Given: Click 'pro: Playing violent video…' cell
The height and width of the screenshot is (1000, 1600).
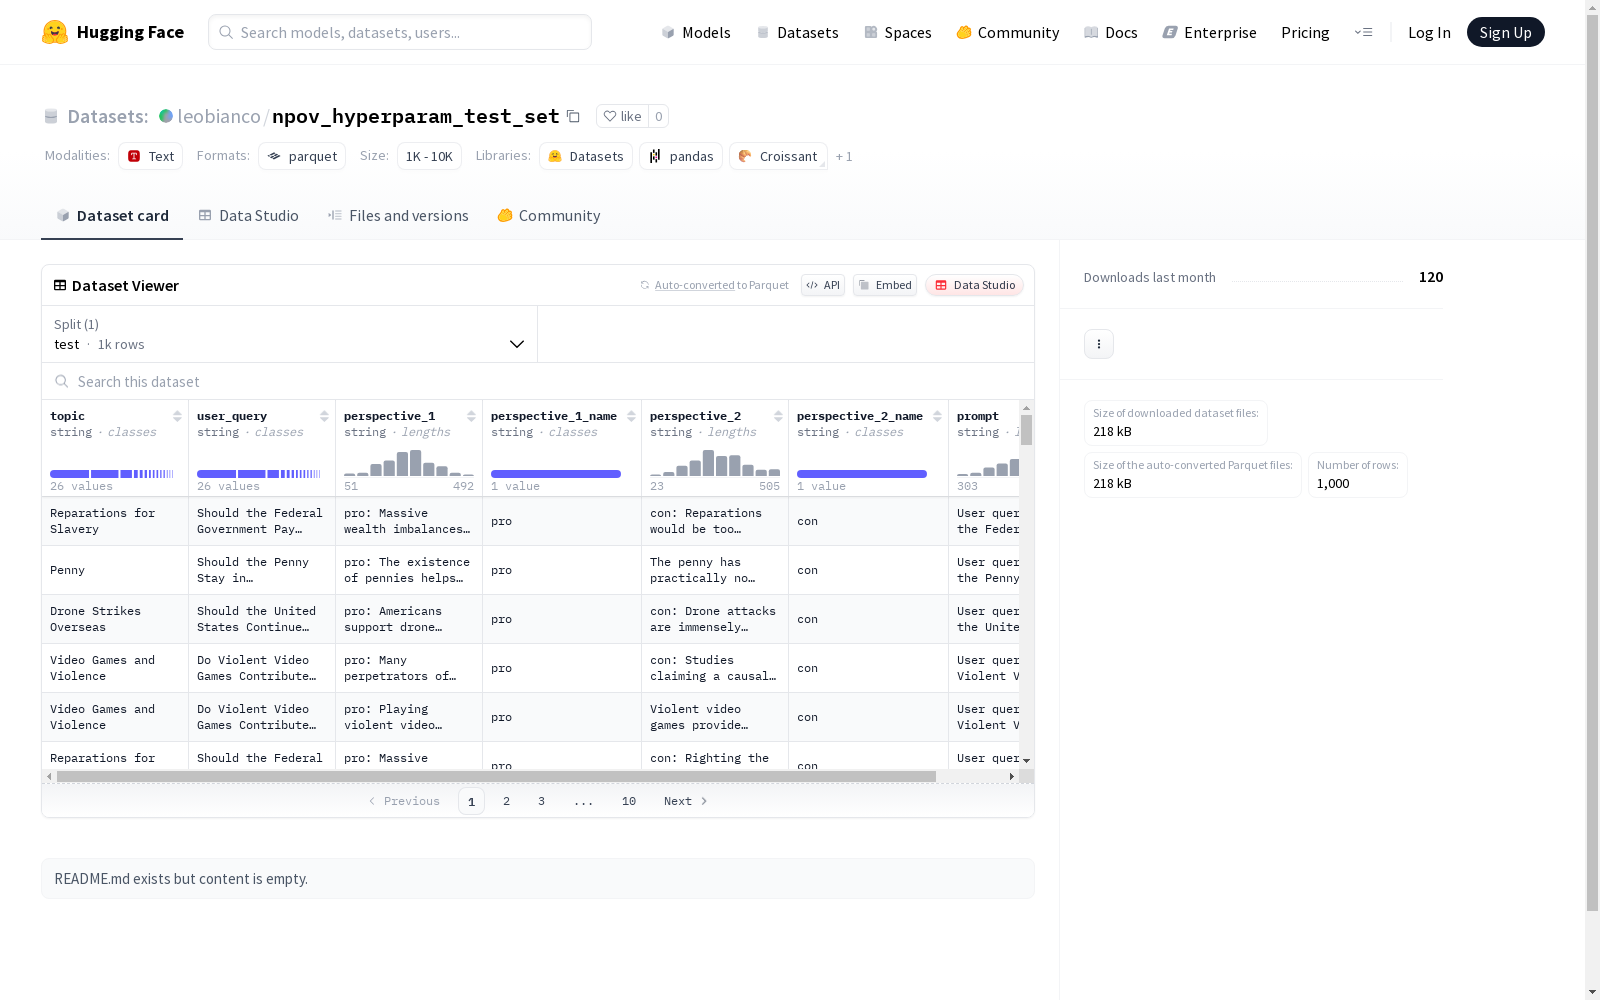Looking at the screenshot, I should tap(409, 717).
